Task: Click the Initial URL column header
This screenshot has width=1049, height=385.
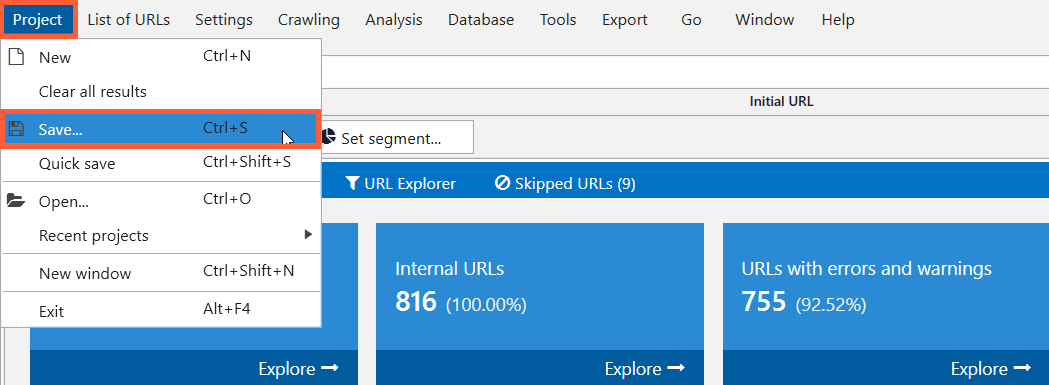Action: [781, 102]
